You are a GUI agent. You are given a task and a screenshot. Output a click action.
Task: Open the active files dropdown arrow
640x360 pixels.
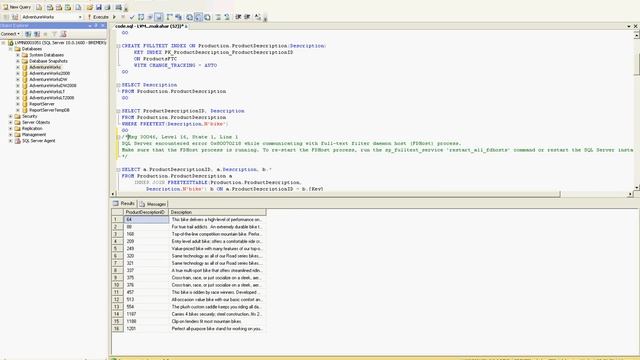pyautogui.click(x=629, y=26)
